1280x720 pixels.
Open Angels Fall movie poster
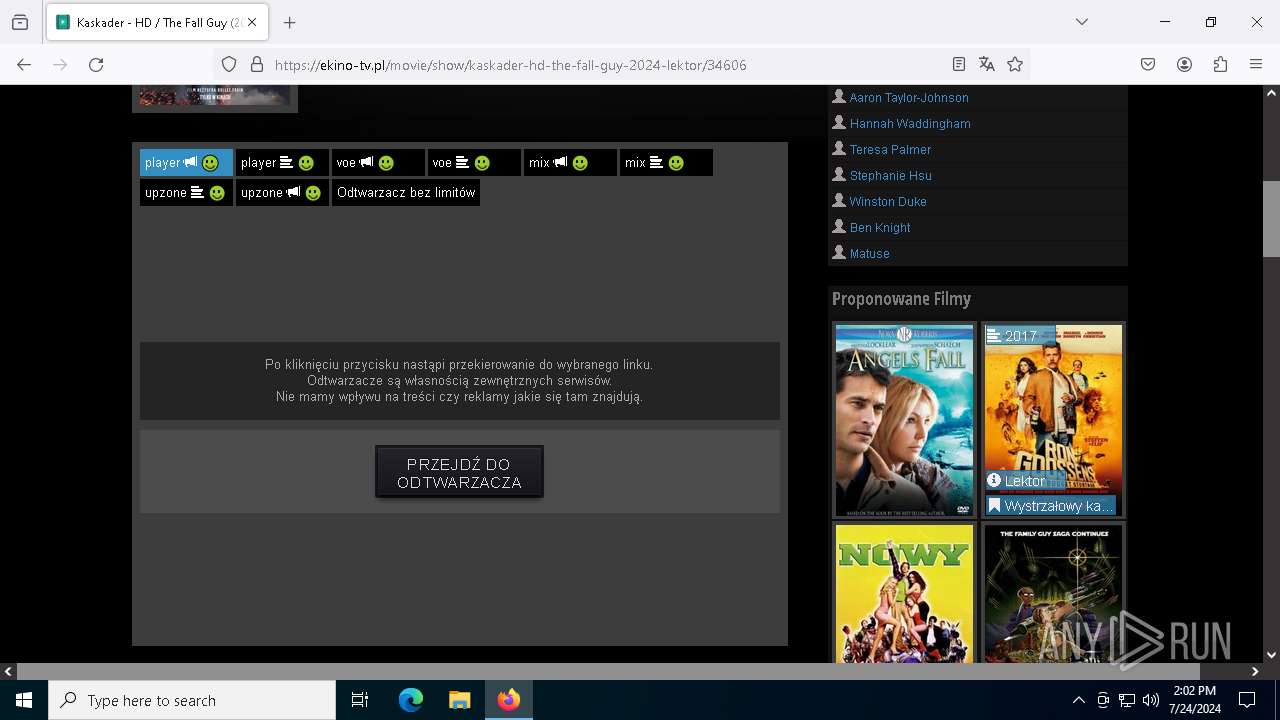coord(904,420)
